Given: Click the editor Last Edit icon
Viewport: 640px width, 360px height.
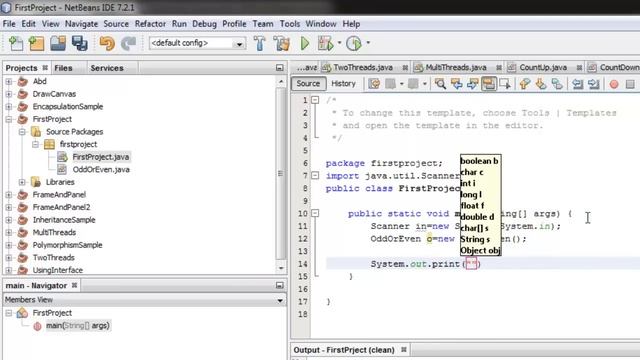Looking at the screenshot, I should 374,84.
